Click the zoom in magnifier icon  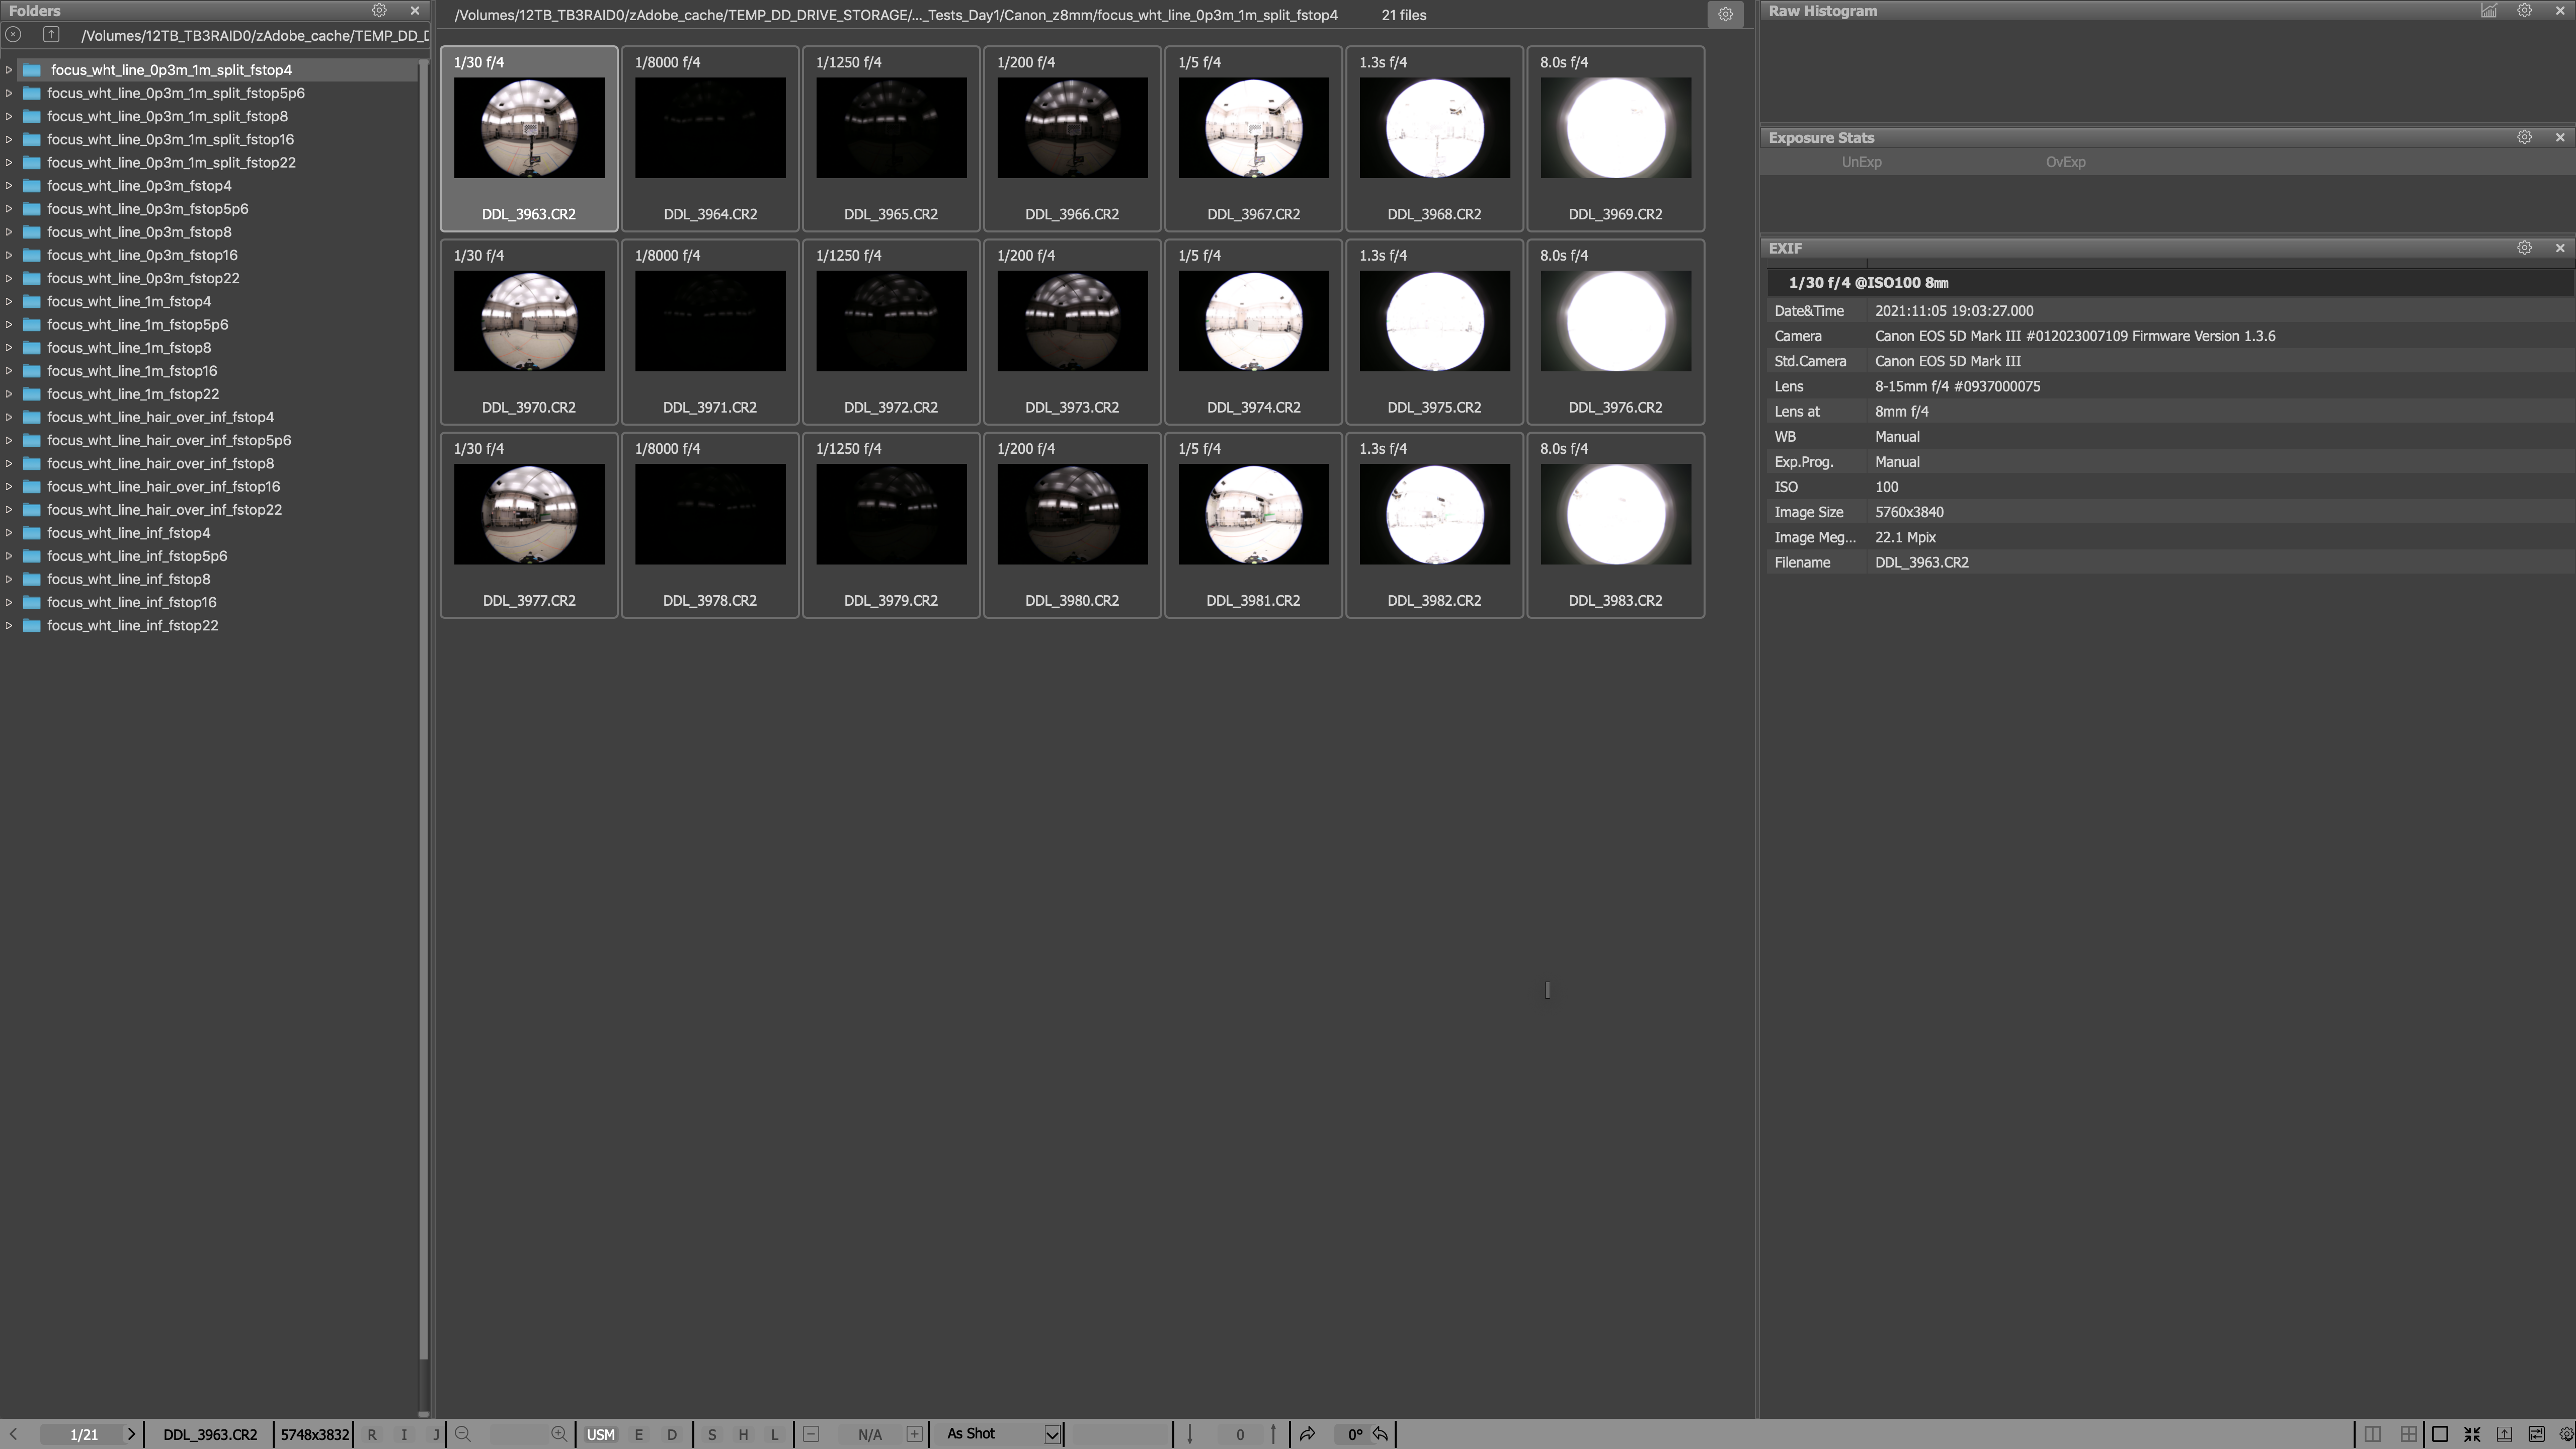[559, 1434]
